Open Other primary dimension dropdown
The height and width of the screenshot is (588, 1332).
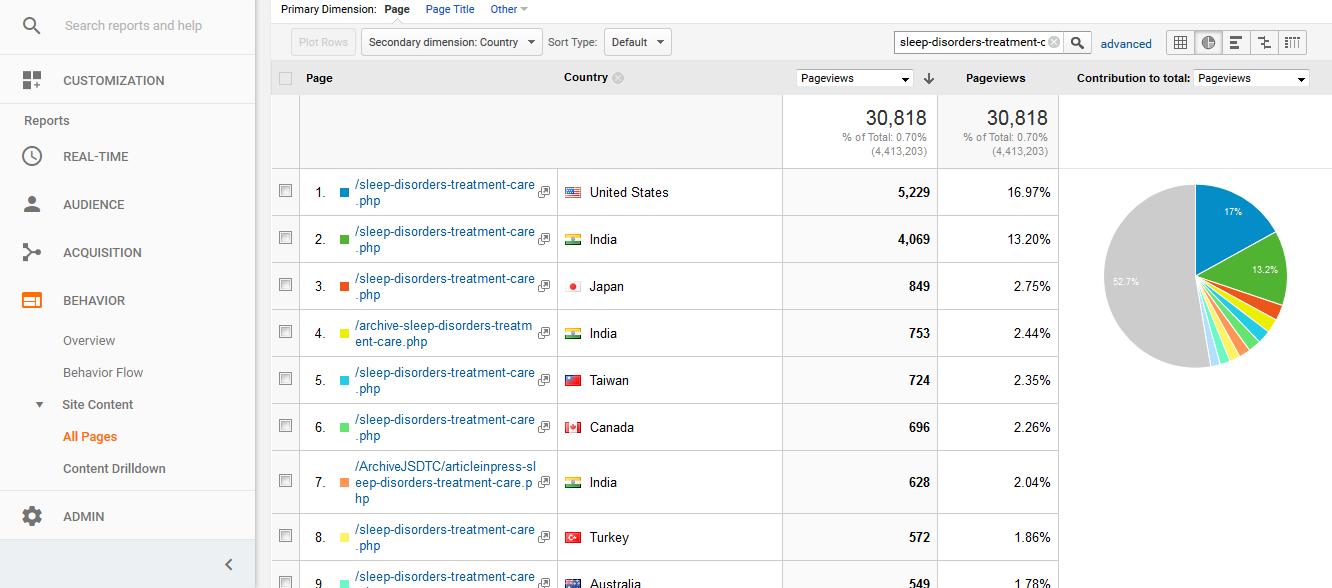[x=509, y=9]
